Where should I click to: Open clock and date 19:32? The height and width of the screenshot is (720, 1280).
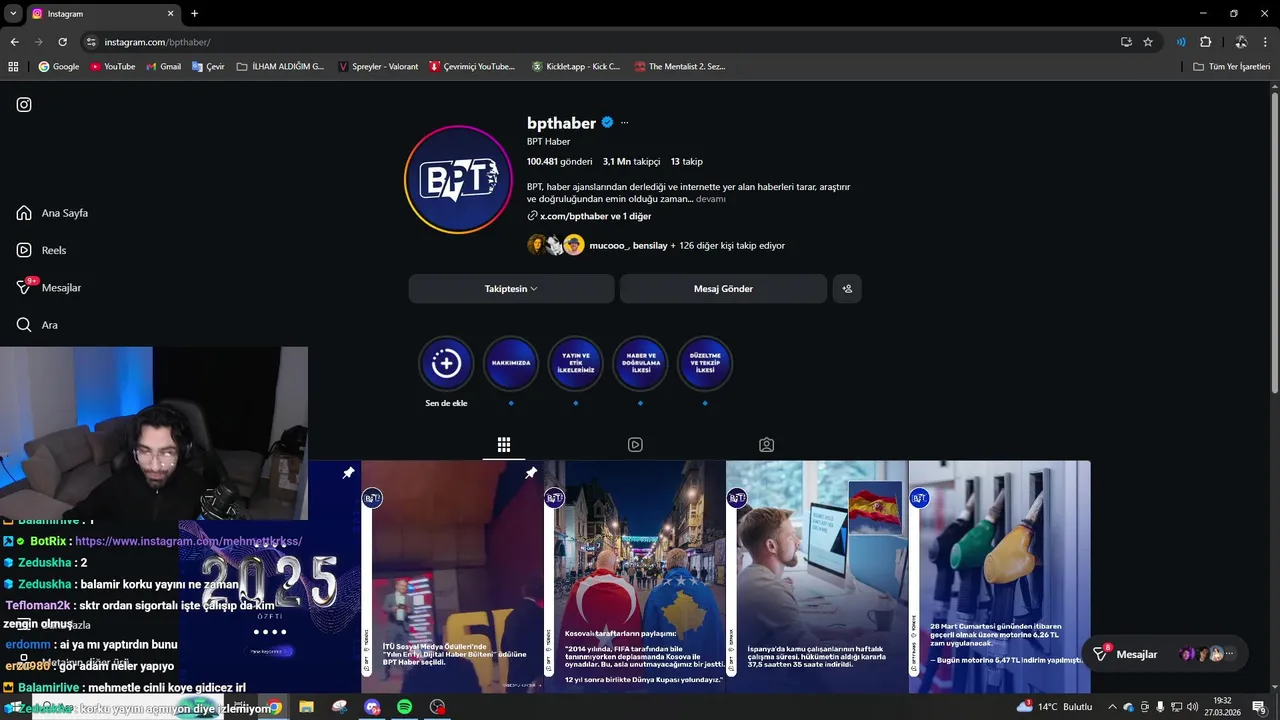(x=1222, y=707)
